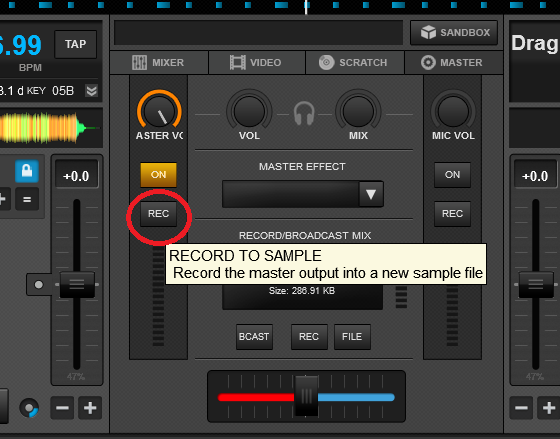This screenshot has width=560, height=439.
Task: Click the key lock padlock icon
Action: [27, 171]
